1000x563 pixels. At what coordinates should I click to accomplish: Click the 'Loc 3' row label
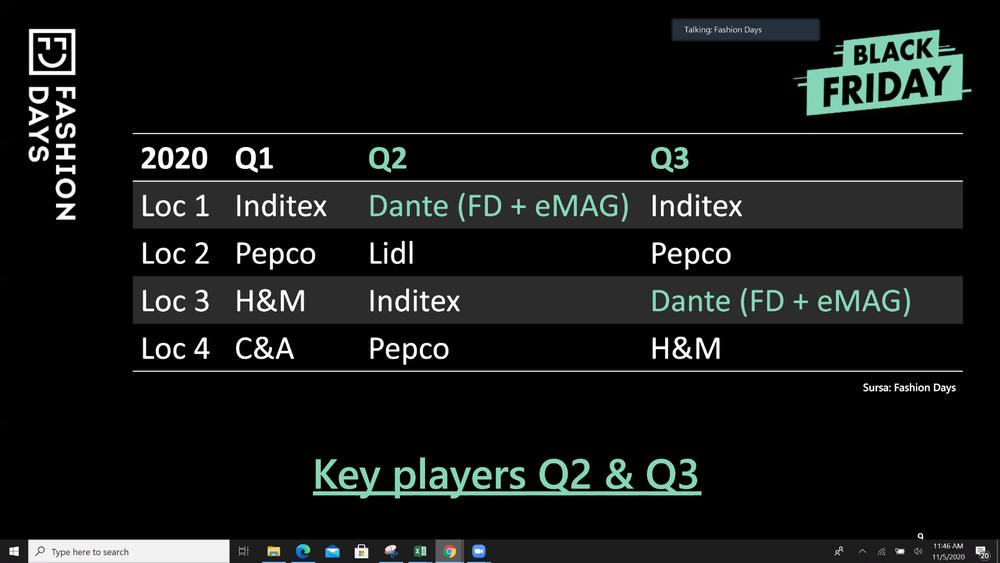pos(175,301)
